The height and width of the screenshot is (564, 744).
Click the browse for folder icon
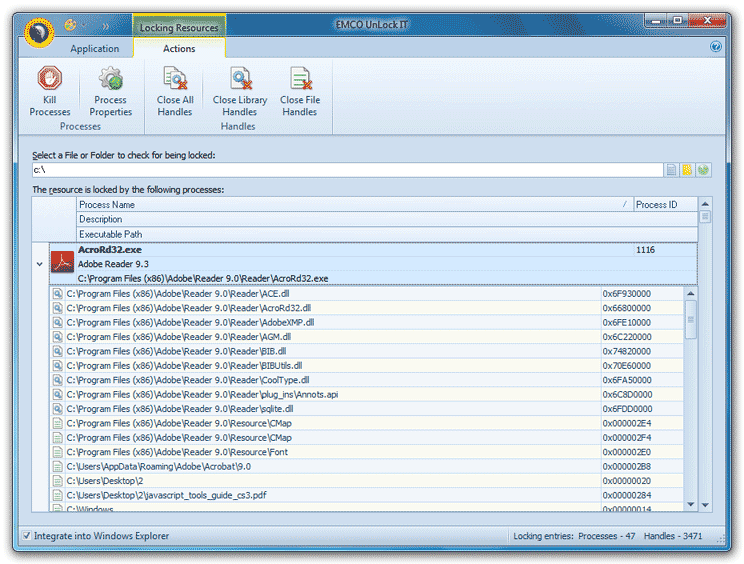tap(687, 170)
